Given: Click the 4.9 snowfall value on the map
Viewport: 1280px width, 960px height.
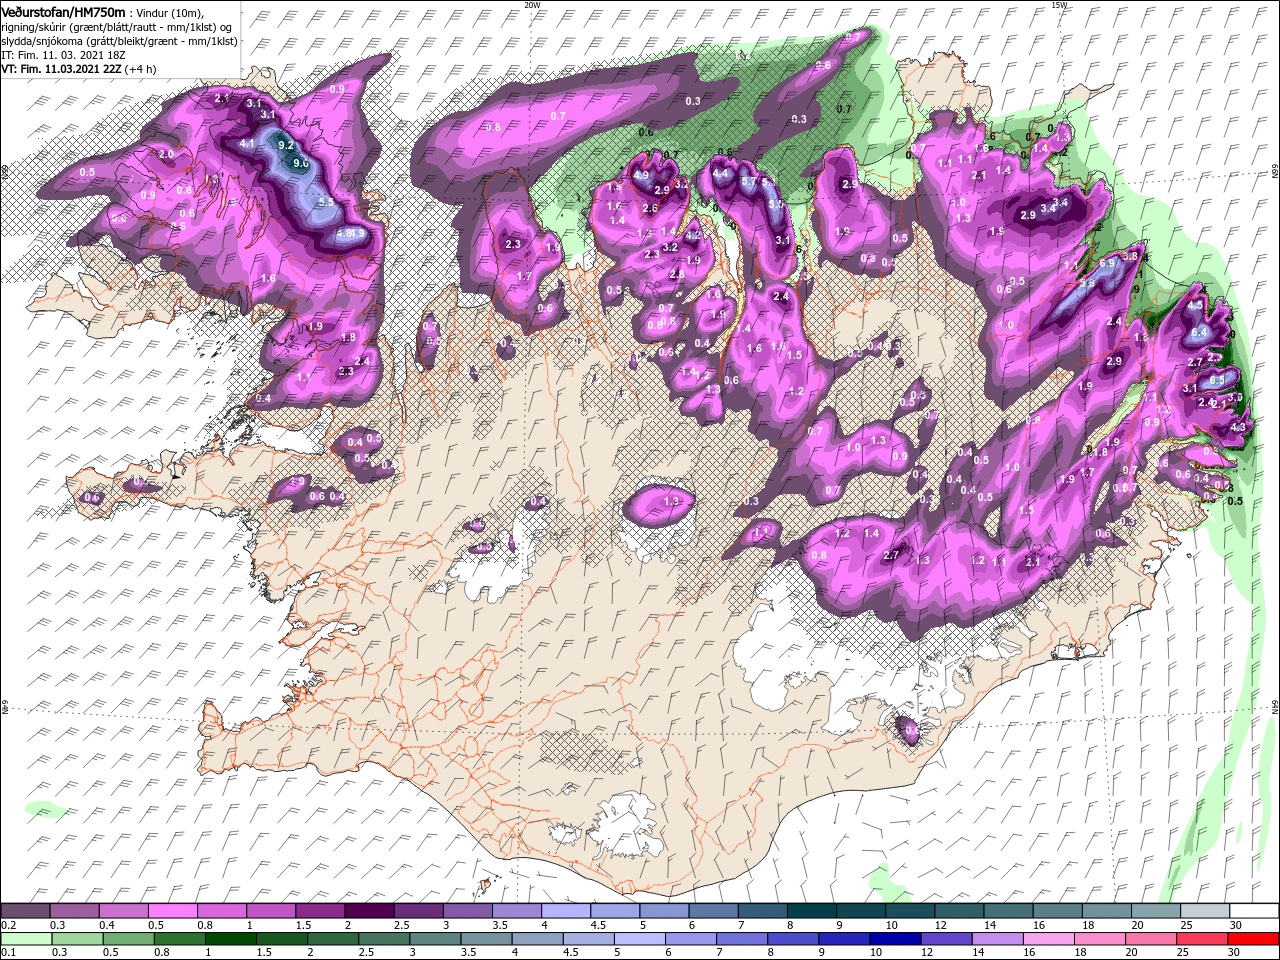Looking at the screenshot, I should coord(641,176).
